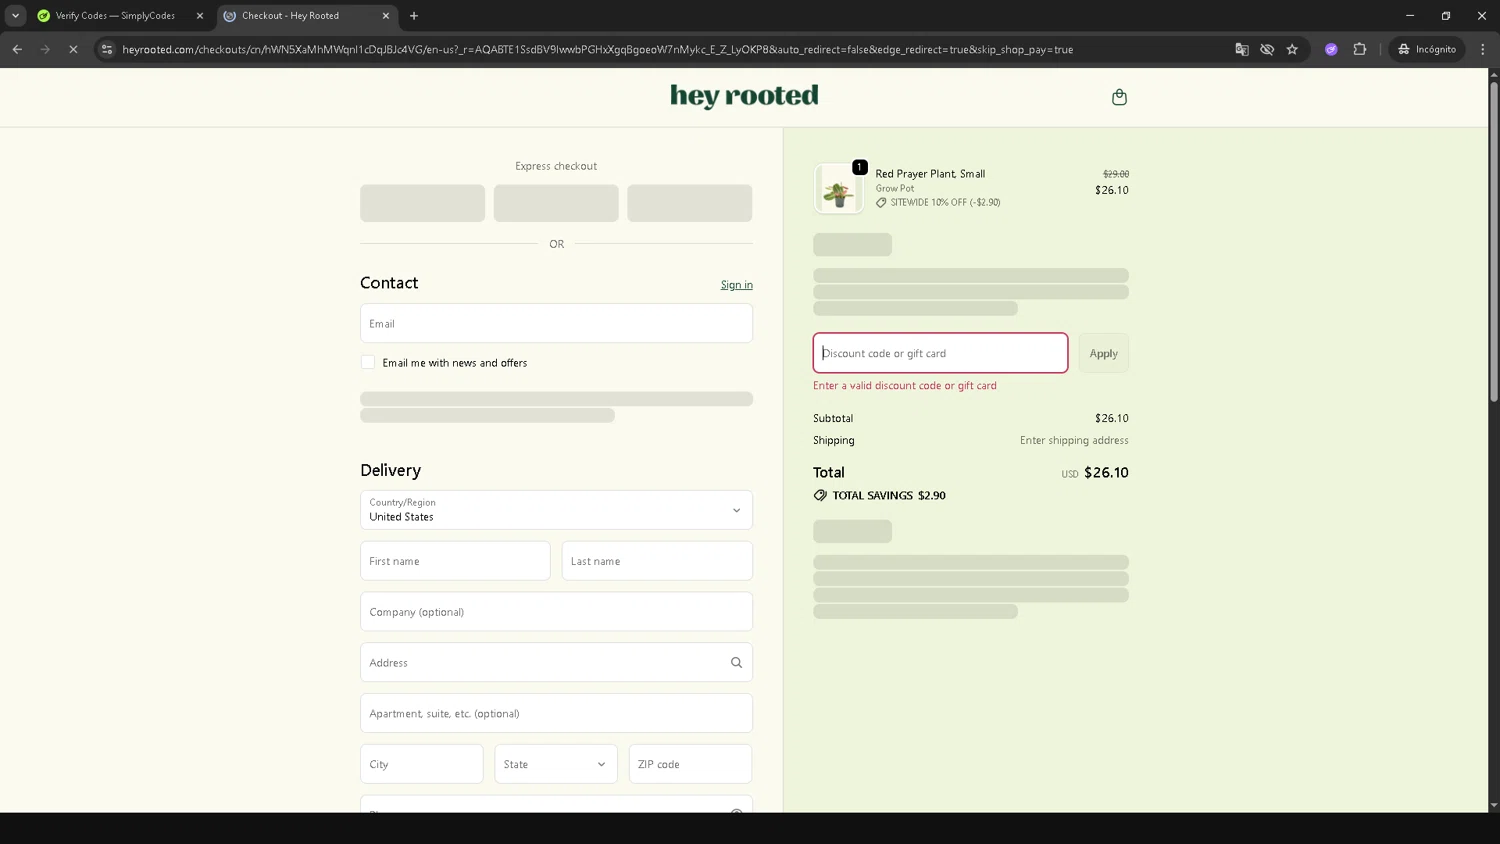Screen dimensions: 1500x844
Task: Close the Verify Codes — SimplyCodes tab
Action: point(199,15)
